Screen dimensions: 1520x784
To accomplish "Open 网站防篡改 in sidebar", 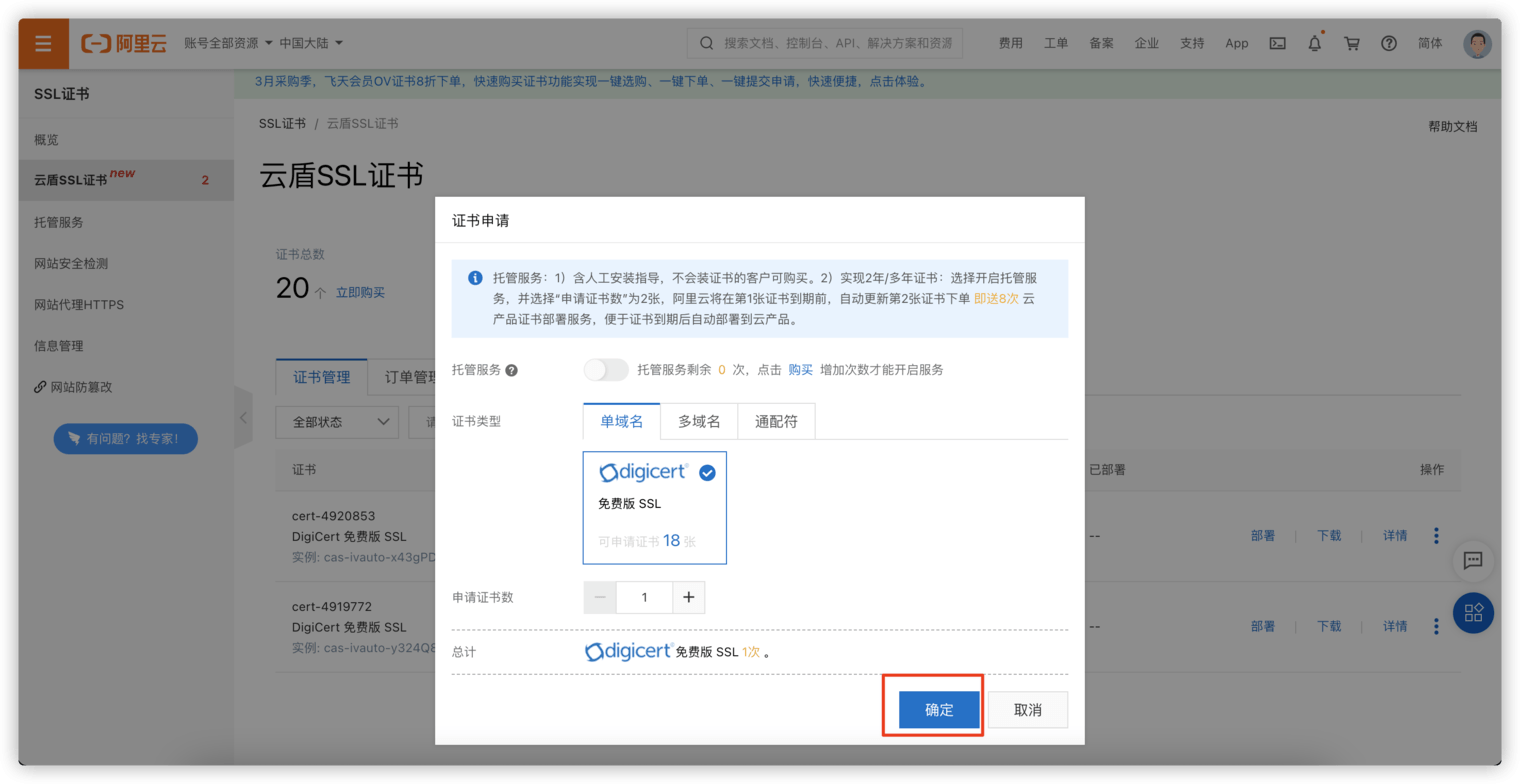I will click(126, 386).
